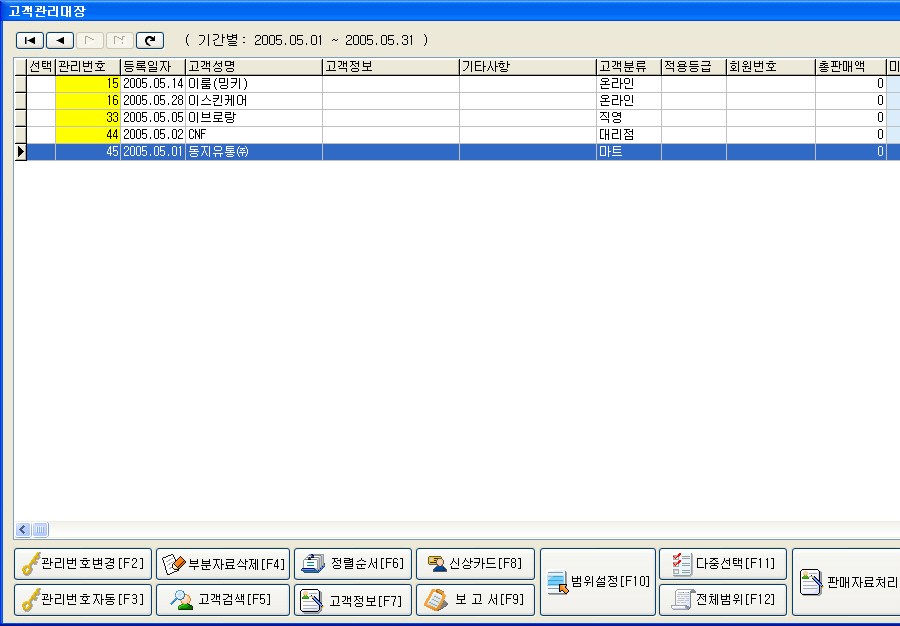This screenshot has height=626, width=900.
Task: Click management number 16 cell
Action: [88, 101]
